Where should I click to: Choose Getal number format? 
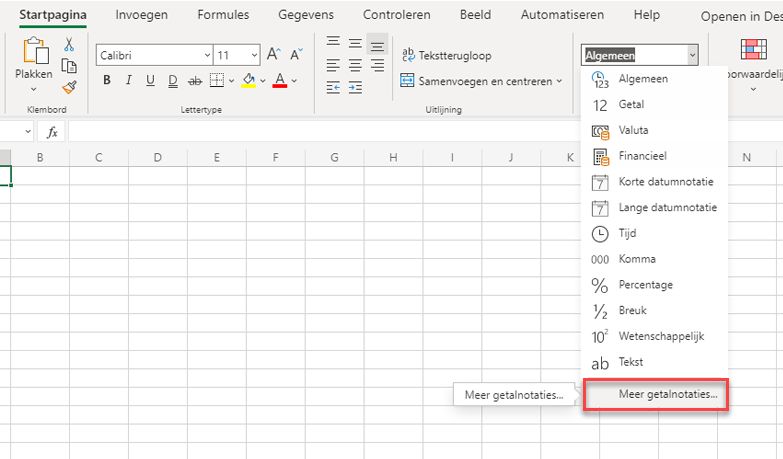[654, 104]
